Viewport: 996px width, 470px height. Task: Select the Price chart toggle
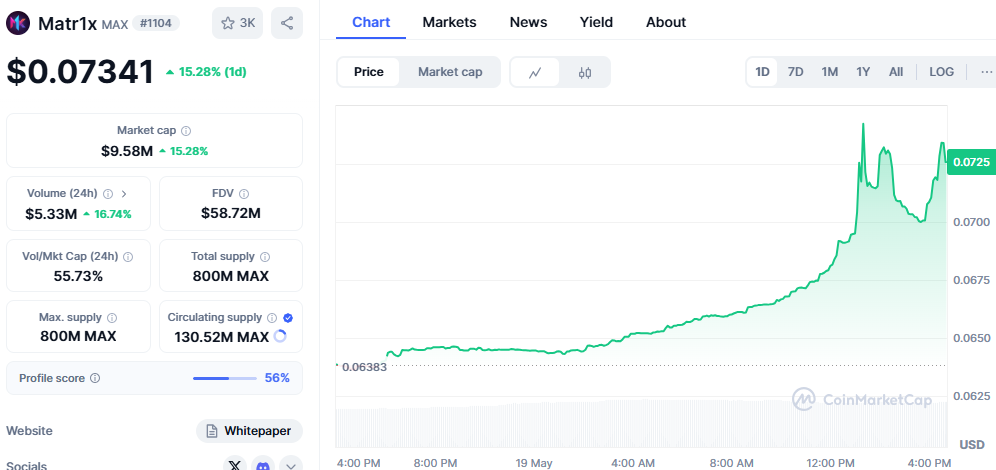click(368, 72)
